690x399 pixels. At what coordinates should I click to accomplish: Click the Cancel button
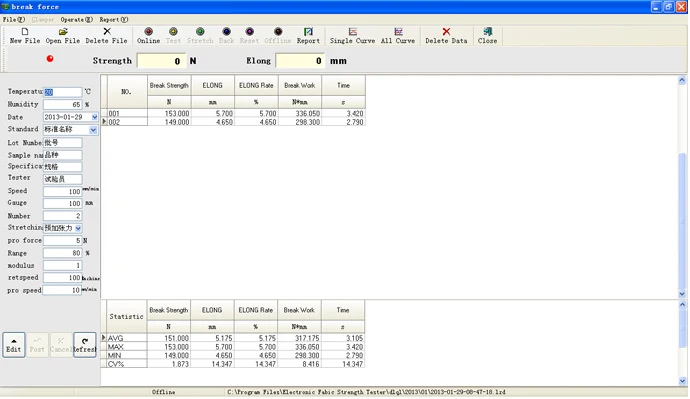pyautogui.click(x=61, y=345)
